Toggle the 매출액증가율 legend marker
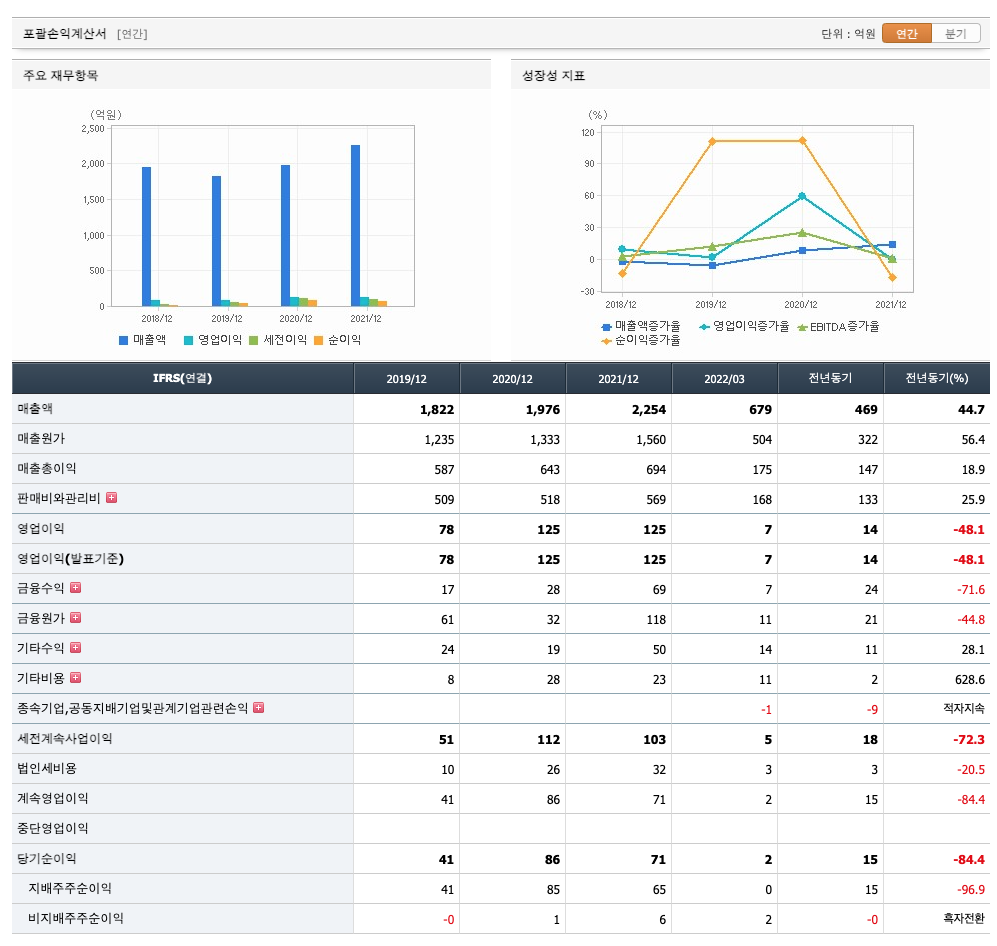The image size is (997, 946). click(607, 327)
